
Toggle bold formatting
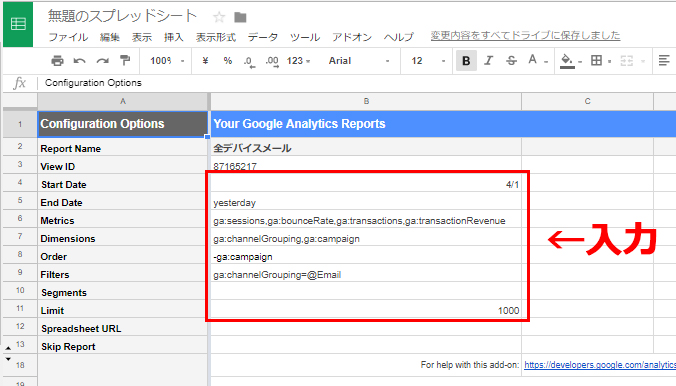(466, 61)
